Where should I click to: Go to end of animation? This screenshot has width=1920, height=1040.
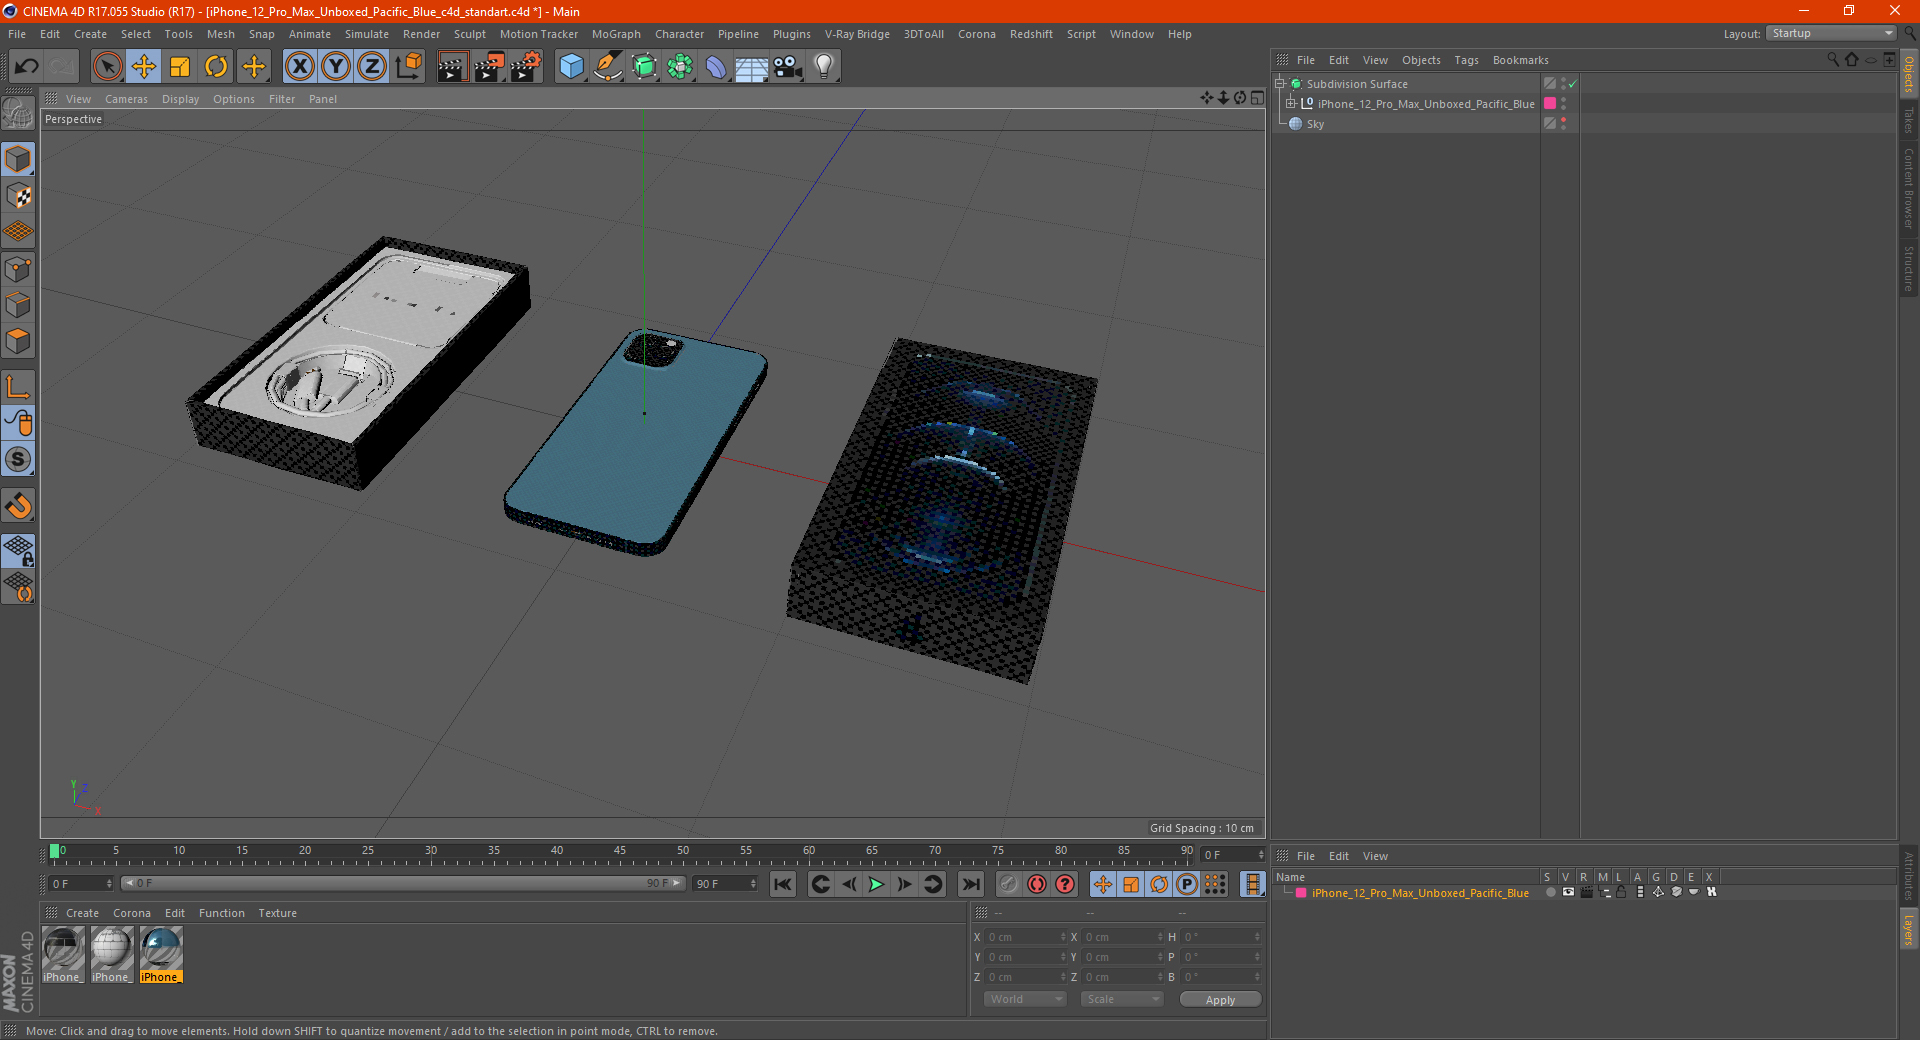tap(970, 884)
